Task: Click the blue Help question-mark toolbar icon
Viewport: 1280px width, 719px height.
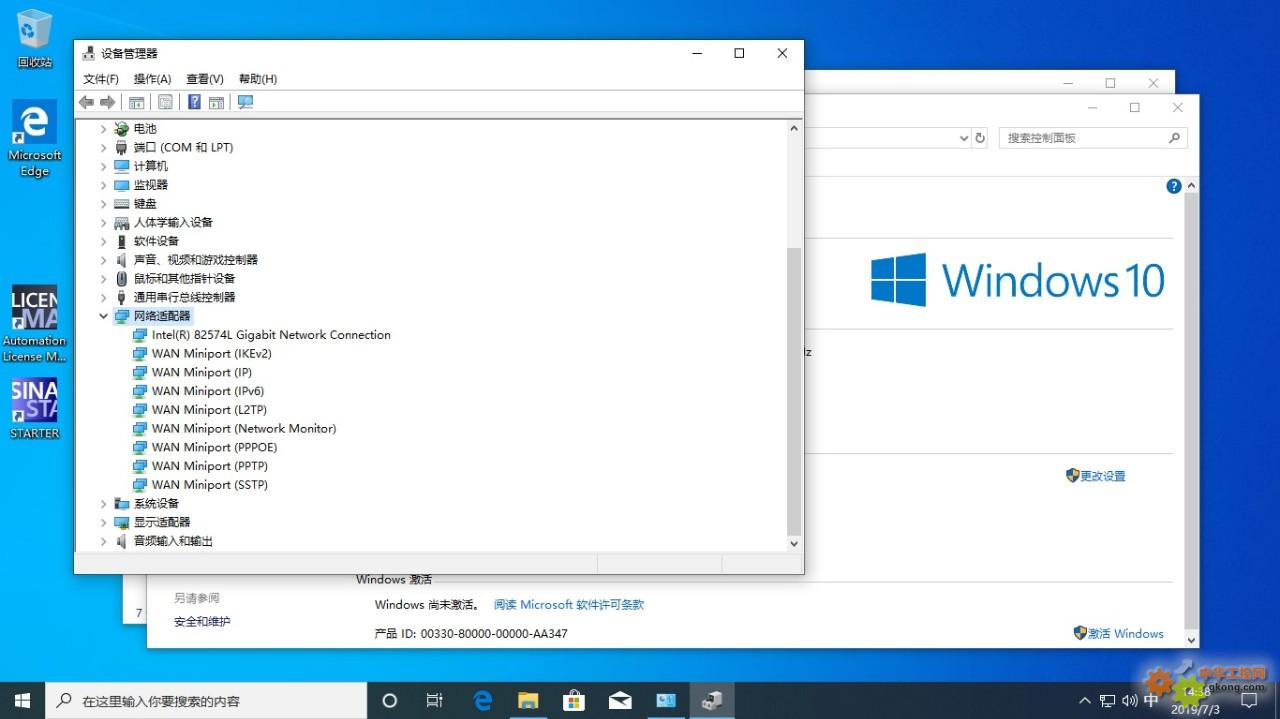Action: [x=194, y=102]
